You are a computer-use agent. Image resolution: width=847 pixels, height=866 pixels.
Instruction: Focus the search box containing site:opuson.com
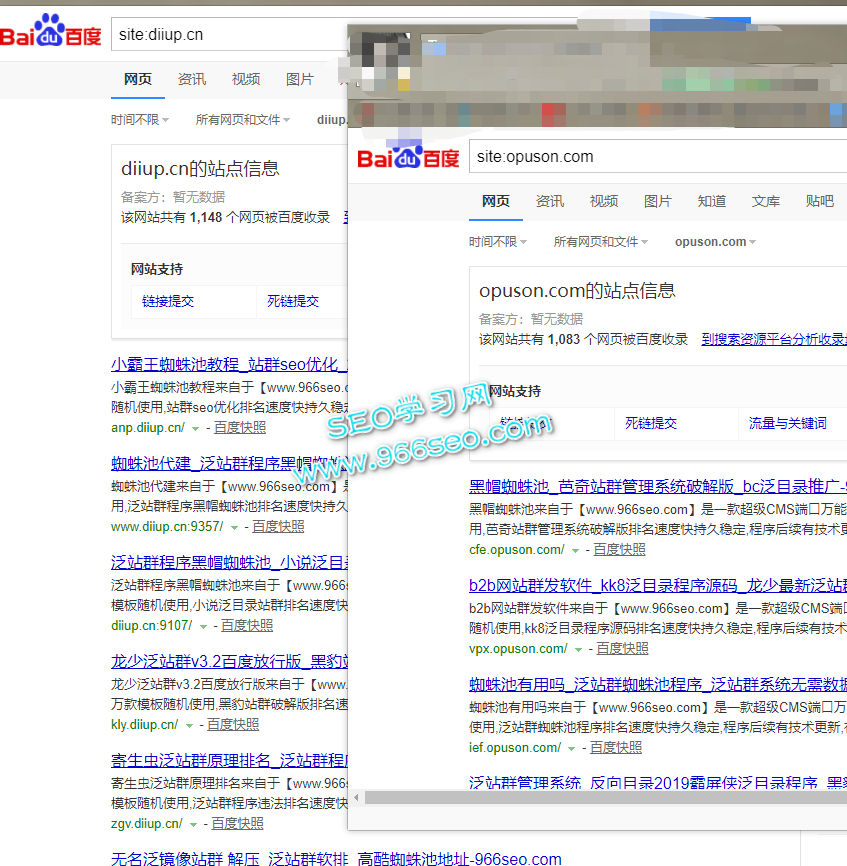click(658, 156)
